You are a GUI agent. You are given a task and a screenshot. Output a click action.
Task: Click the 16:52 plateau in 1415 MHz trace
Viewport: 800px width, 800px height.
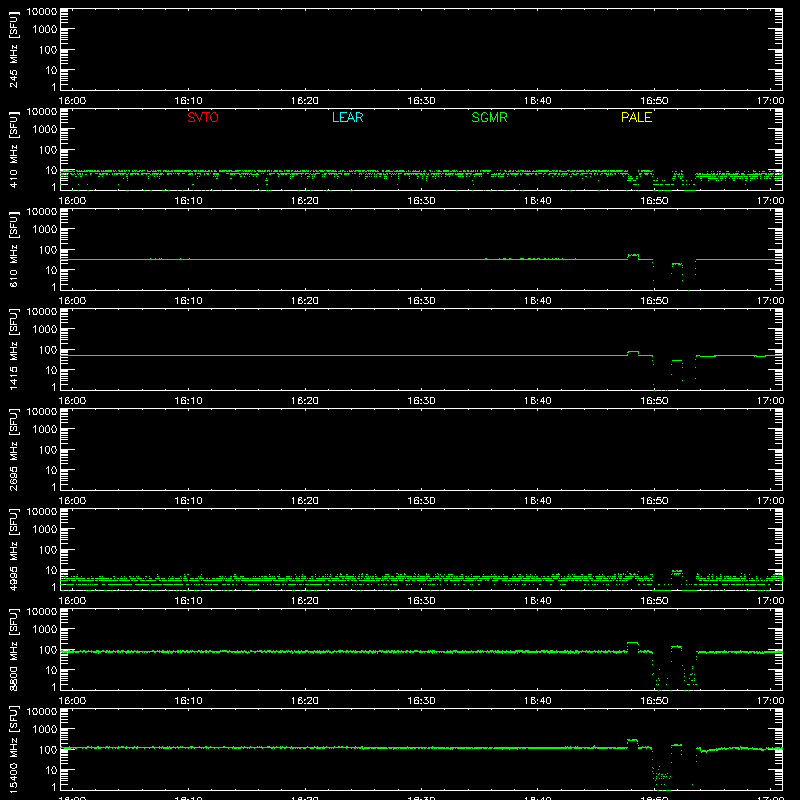(677, 360)
